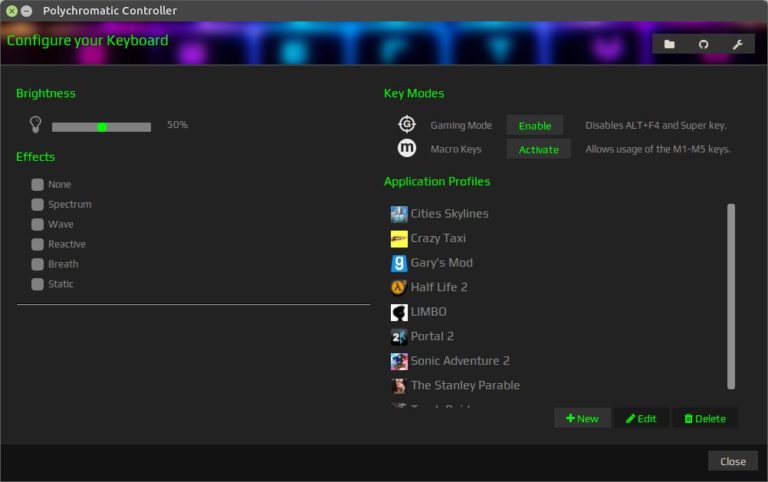Image resolution: width=768 pixels, height=482 pixels.
Task: Select the LIMBO profile name
Action: point(429,312)
